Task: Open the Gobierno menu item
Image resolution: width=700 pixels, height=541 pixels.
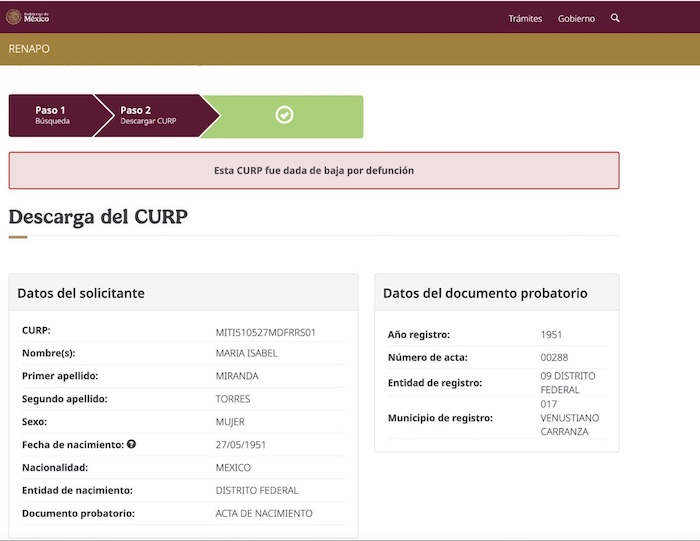Action: pyautogui.click(x=576, y=18)
